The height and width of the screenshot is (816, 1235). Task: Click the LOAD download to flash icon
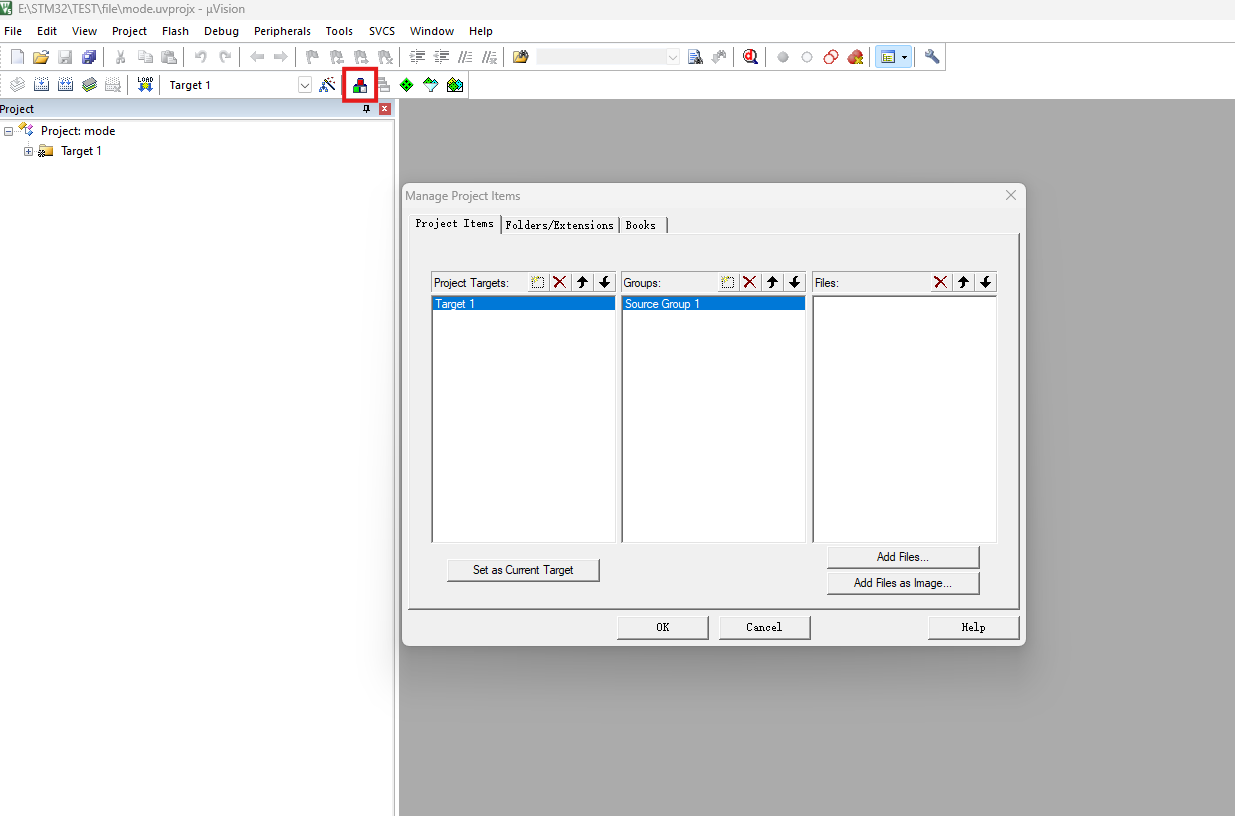click(x=145, y=85)
